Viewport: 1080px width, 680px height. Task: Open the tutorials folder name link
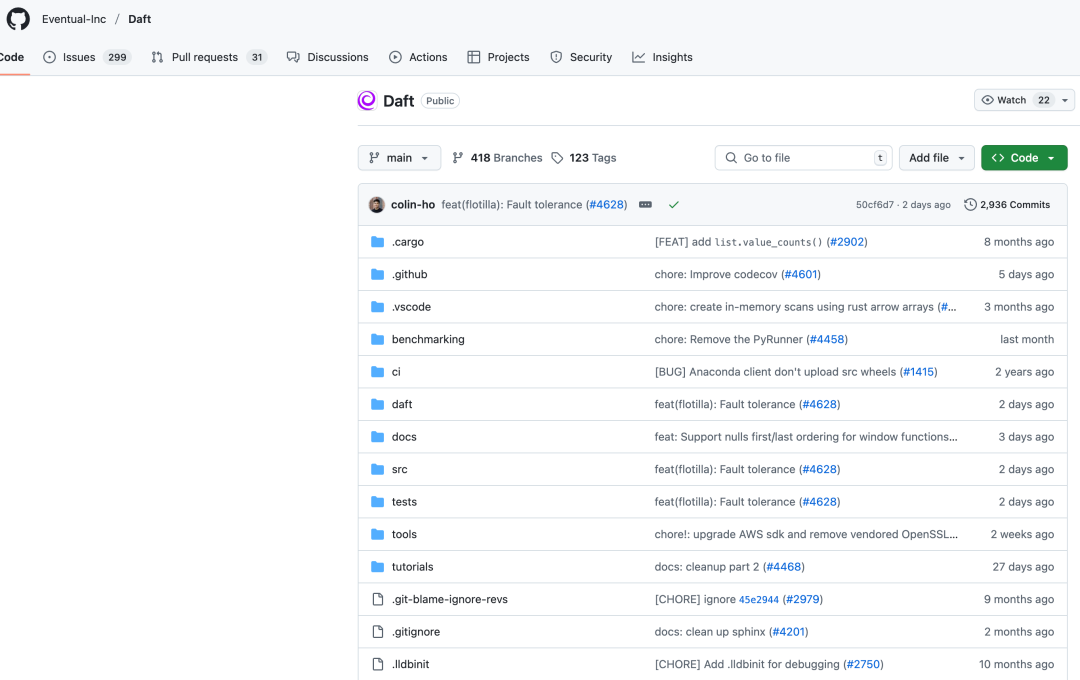[x=413, y=566]
